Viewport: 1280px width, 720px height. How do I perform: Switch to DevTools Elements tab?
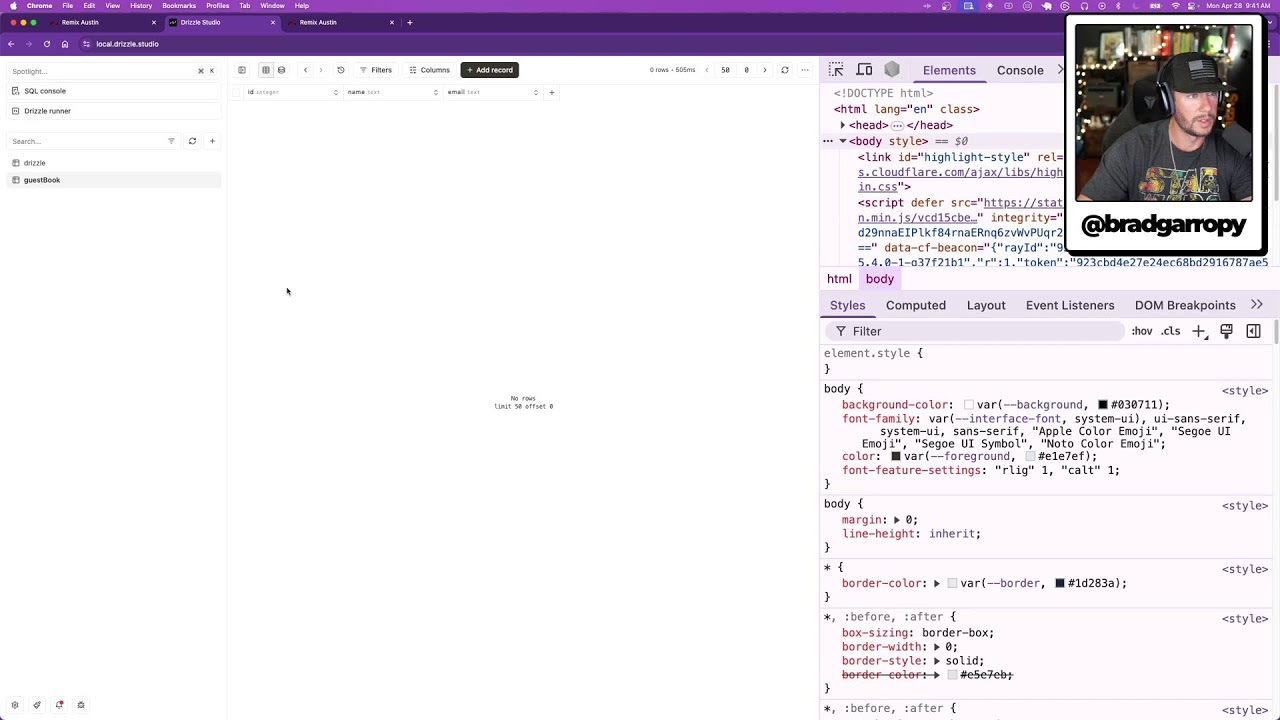coord(949,70)
